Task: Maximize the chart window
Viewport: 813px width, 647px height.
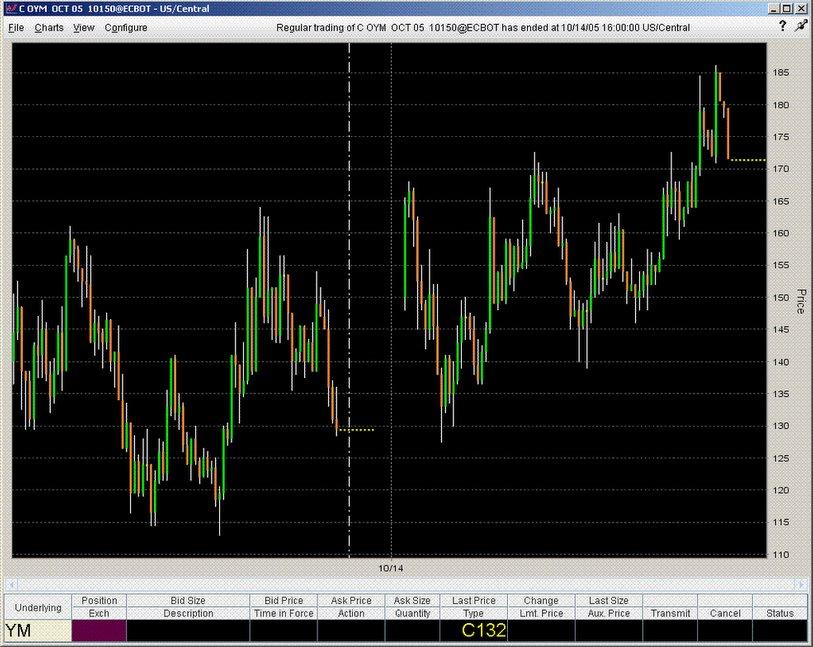Action: pos(787,8)
